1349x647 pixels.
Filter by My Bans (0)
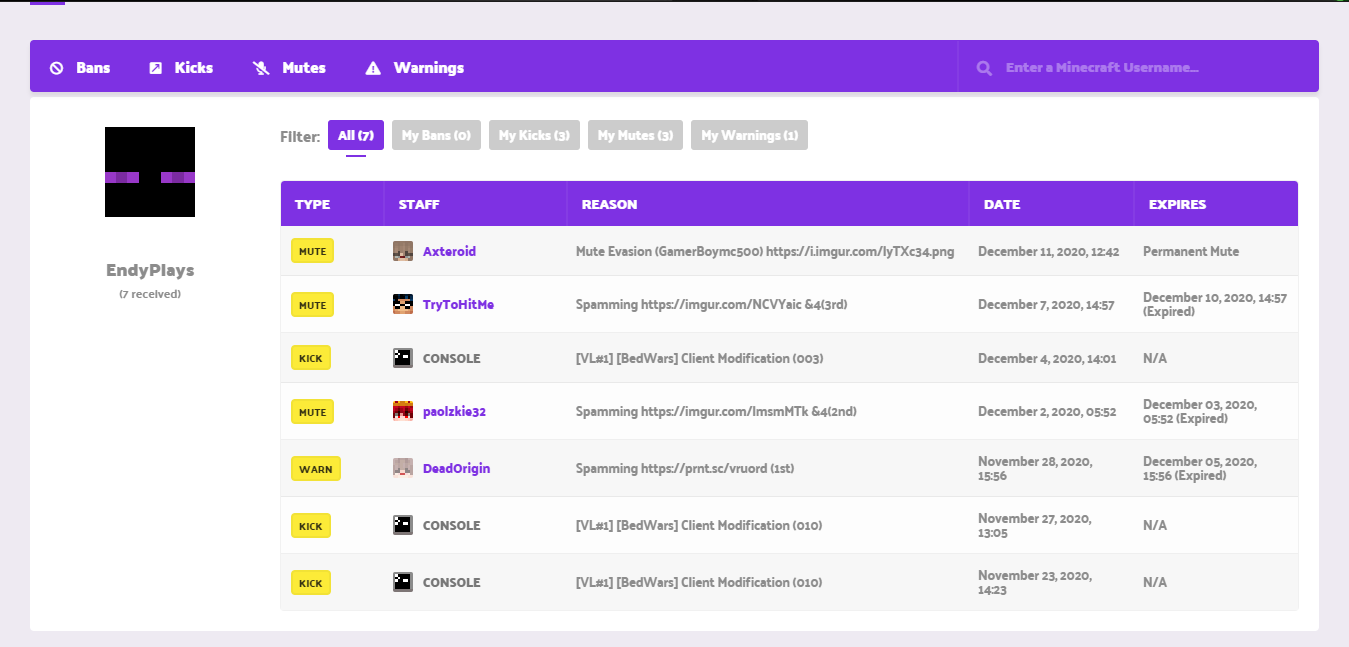click(436, 135)
